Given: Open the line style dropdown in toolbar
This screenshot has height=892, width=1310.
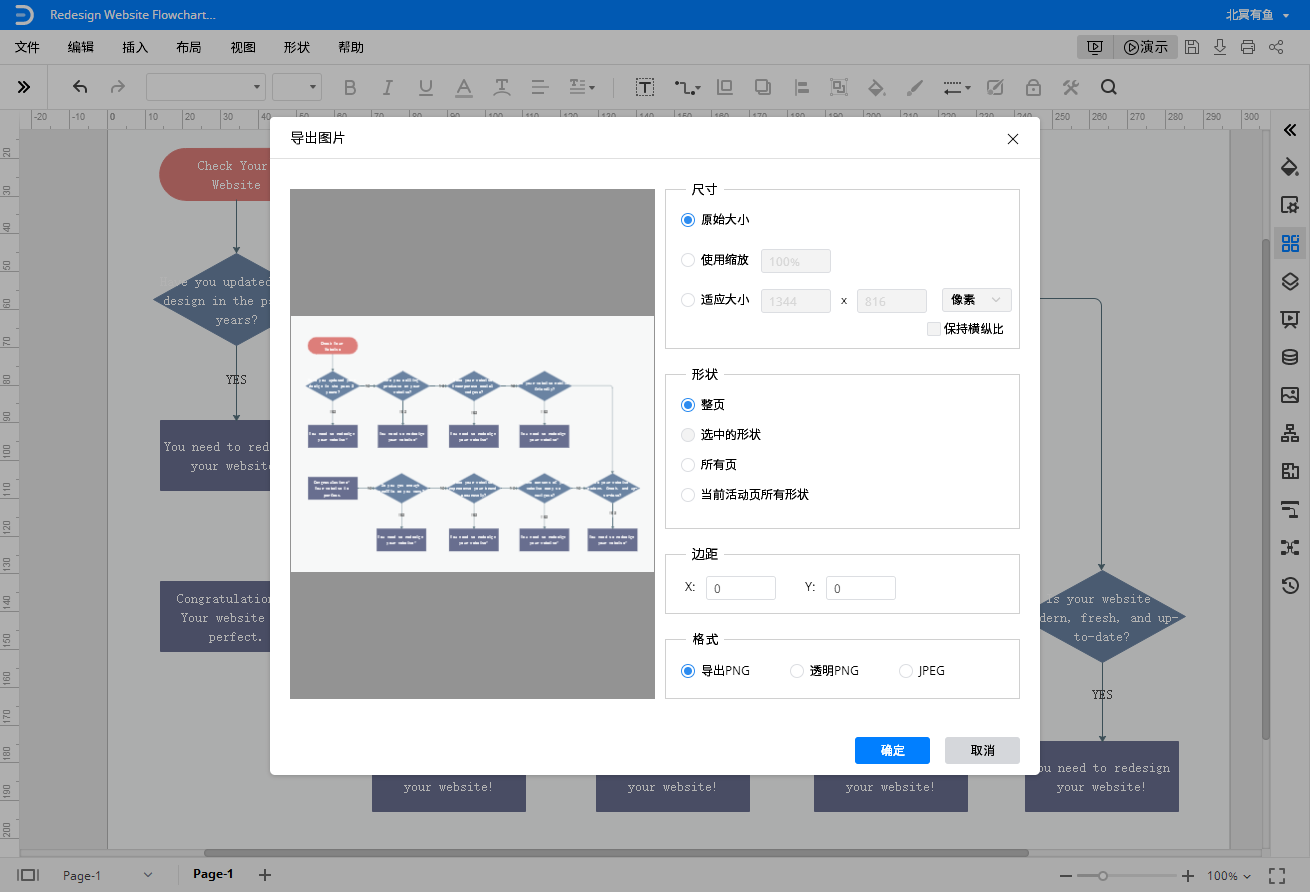Looking at the screenshot, I should [957, 87].
